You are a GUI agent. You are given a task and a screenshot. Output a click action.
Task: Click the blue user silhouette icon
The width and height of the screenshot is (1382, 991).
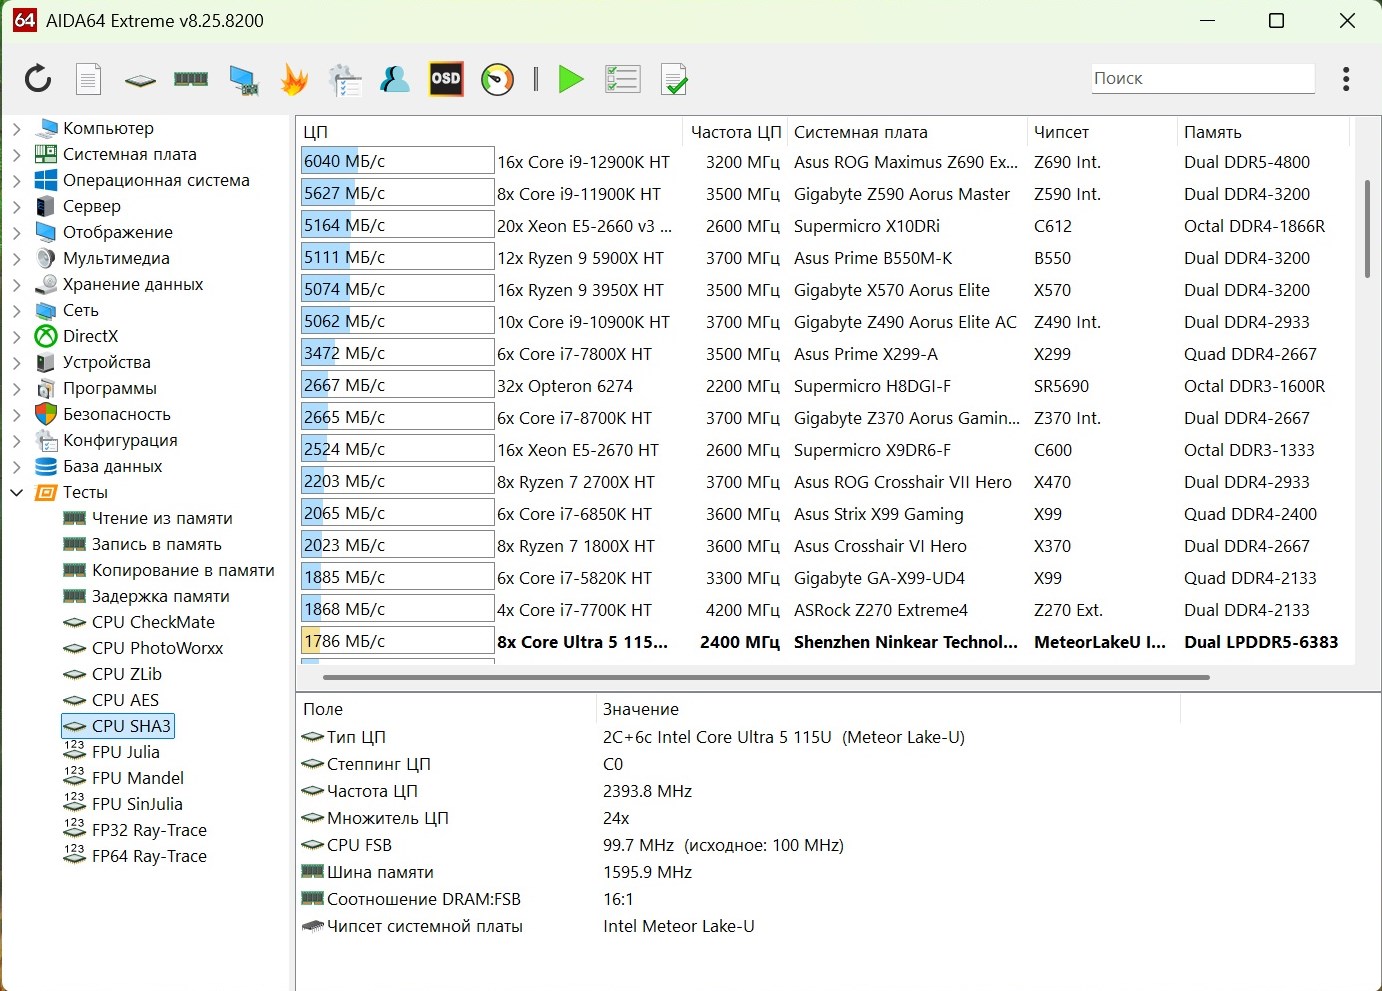pos(395,79)
